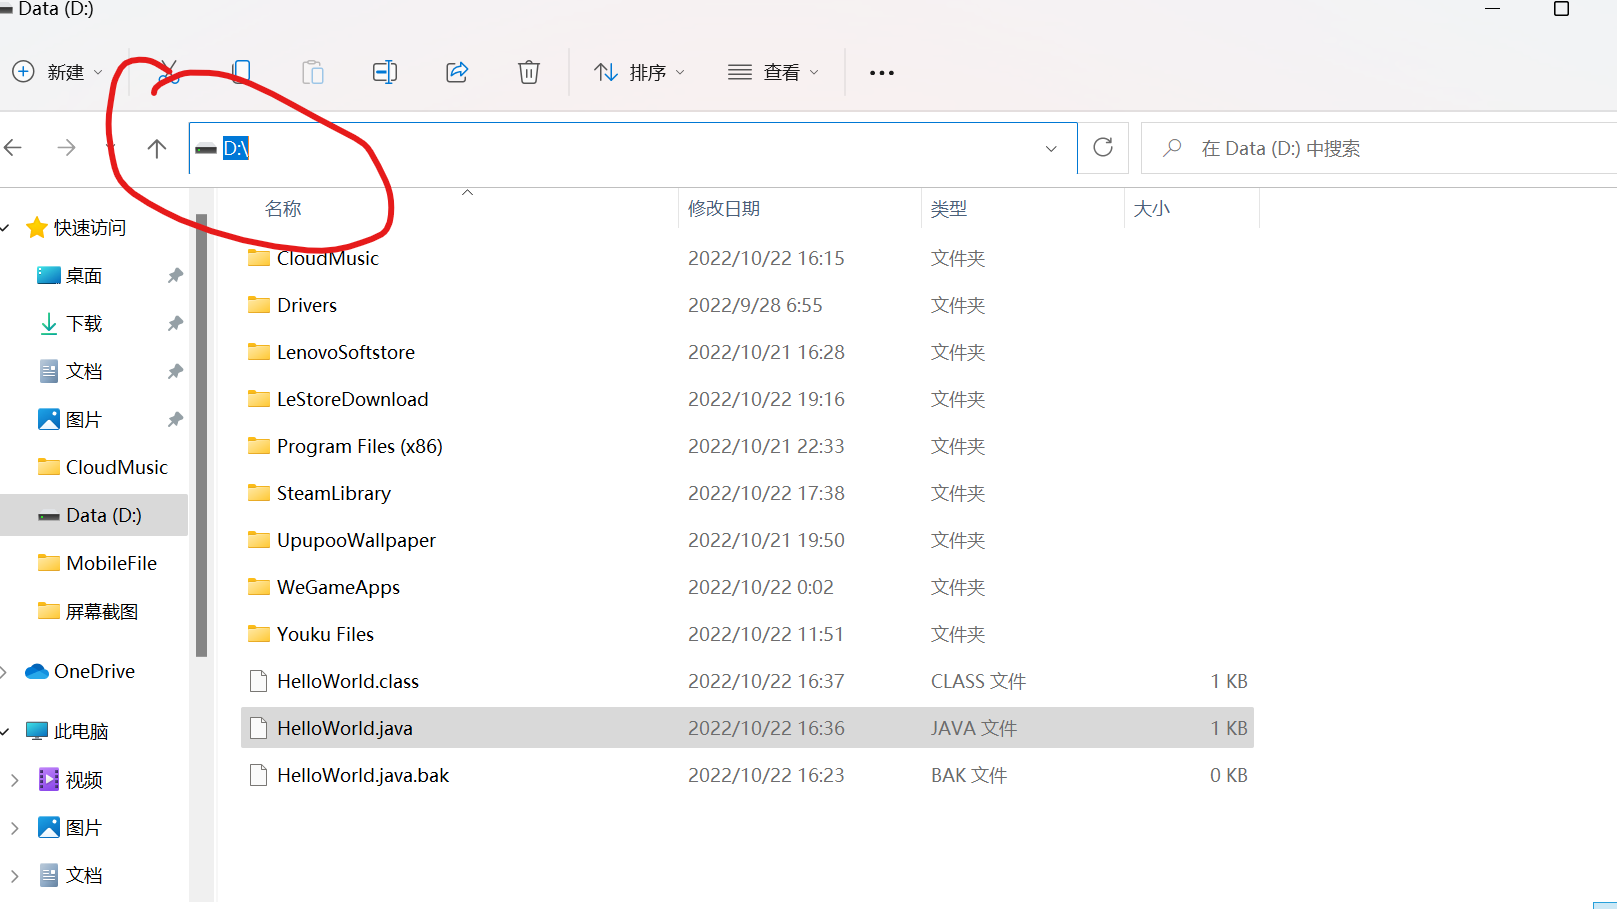Unpin Desktop (桌面) via pin icon

click(175, 275)
